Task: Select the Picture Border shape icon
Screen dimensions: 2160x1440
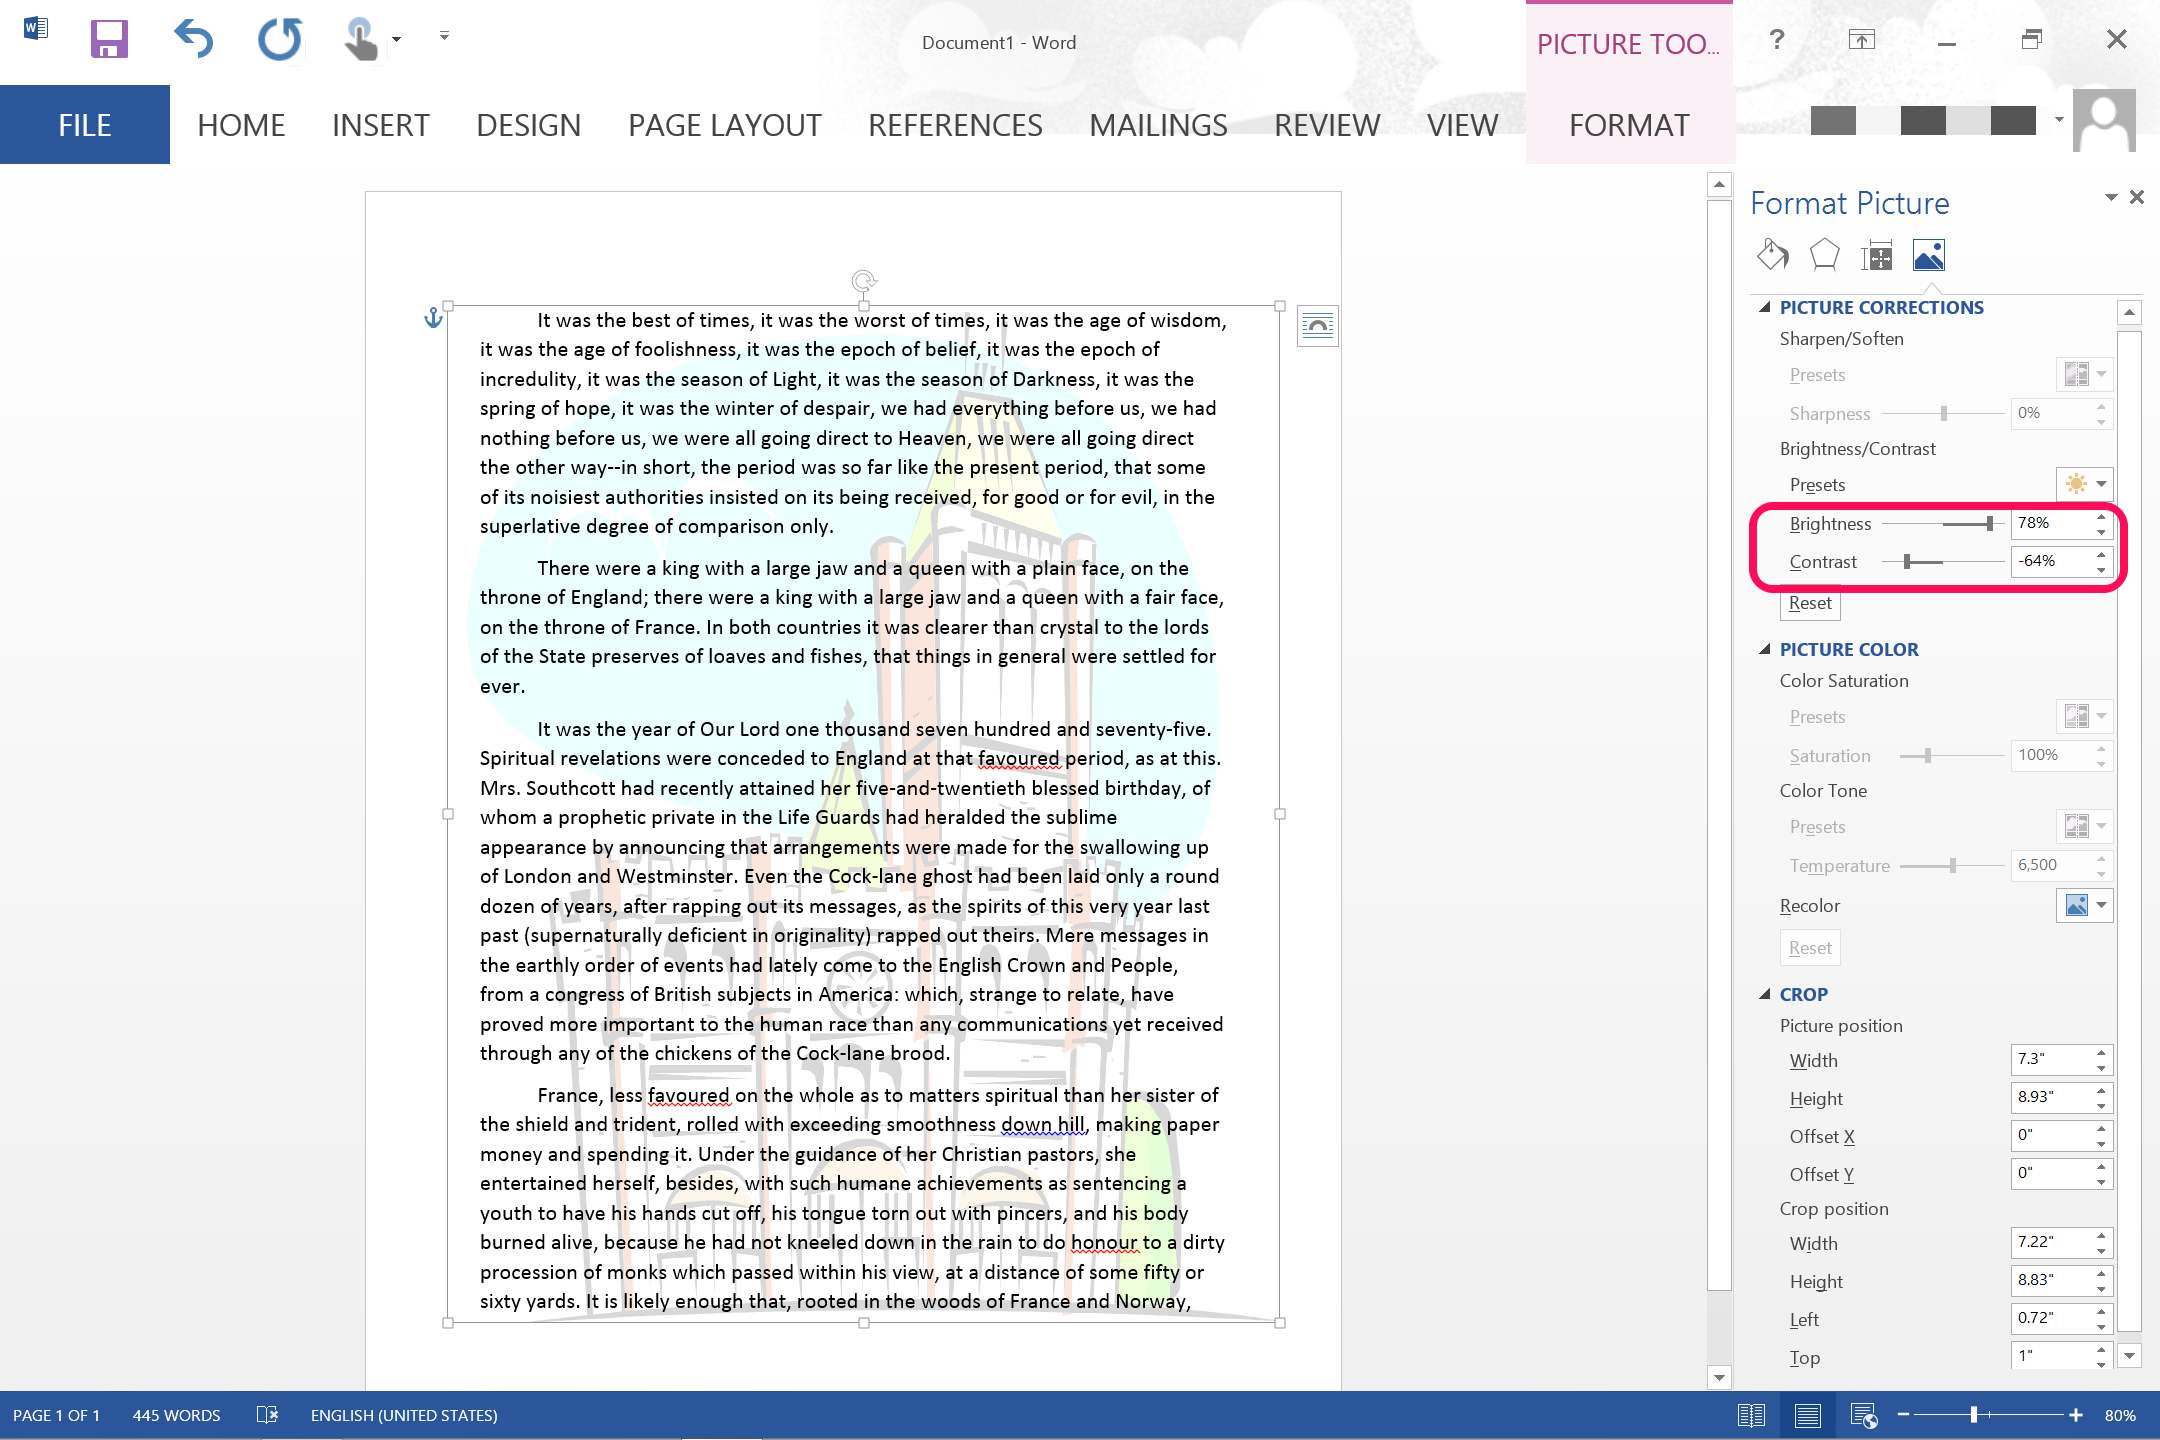Action: (x=1824, y=254)
